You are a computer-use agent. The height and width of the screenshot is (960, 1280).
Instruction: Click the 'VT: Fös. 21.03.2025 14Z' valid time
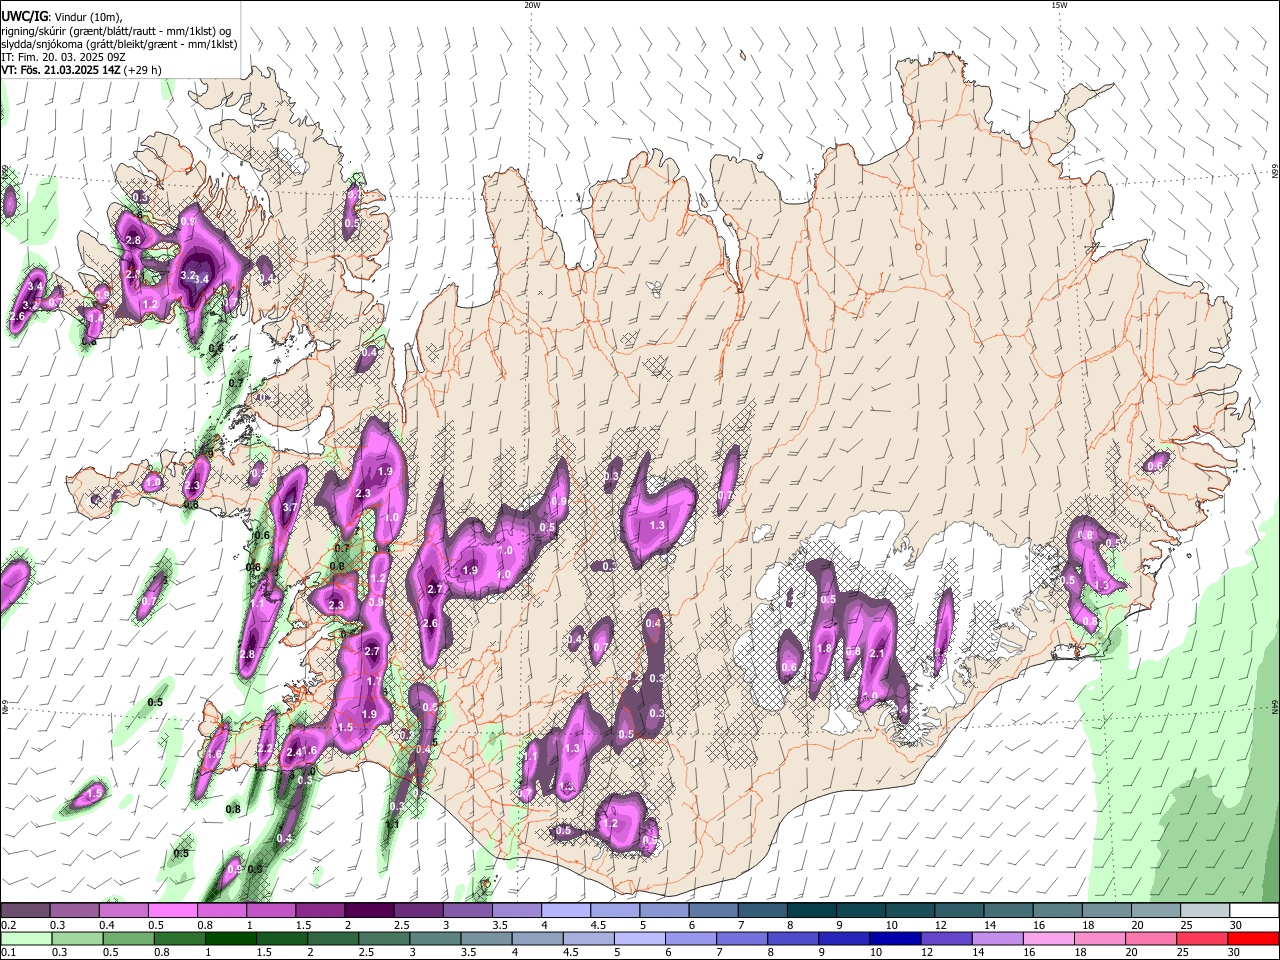[60, 71]
